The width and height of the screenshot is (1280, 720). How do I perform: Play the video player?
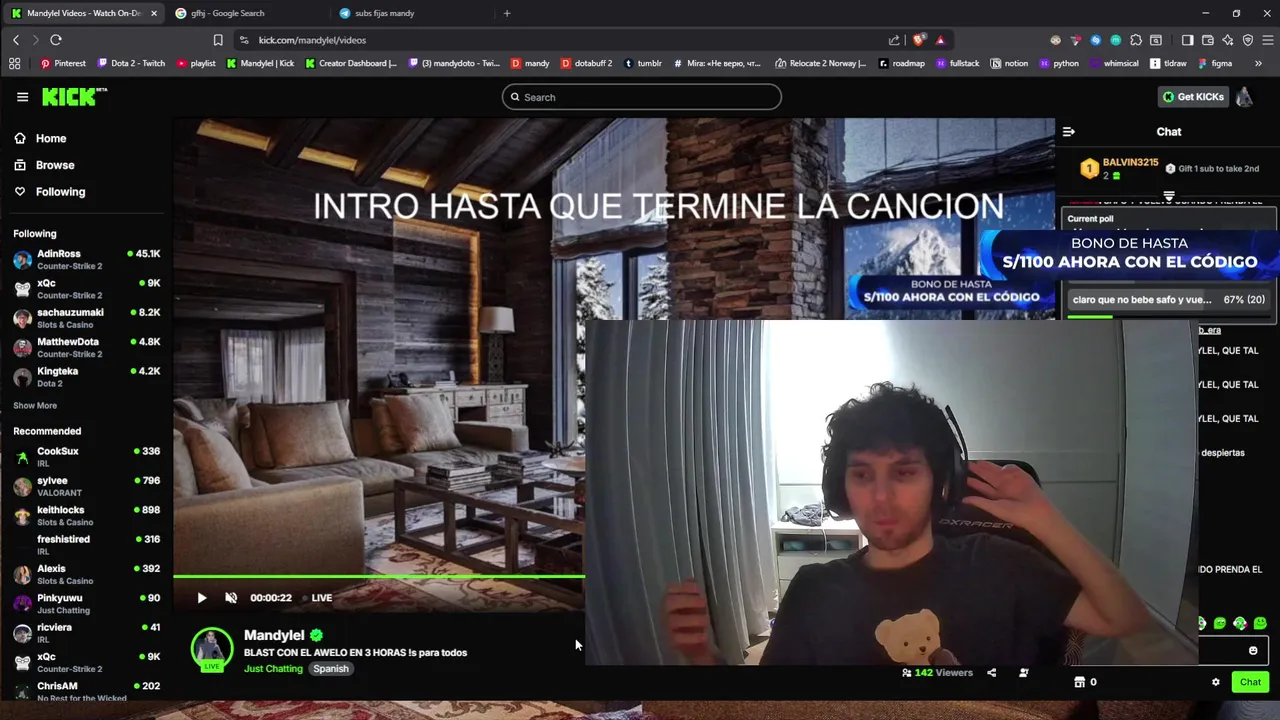click(201, 598)
